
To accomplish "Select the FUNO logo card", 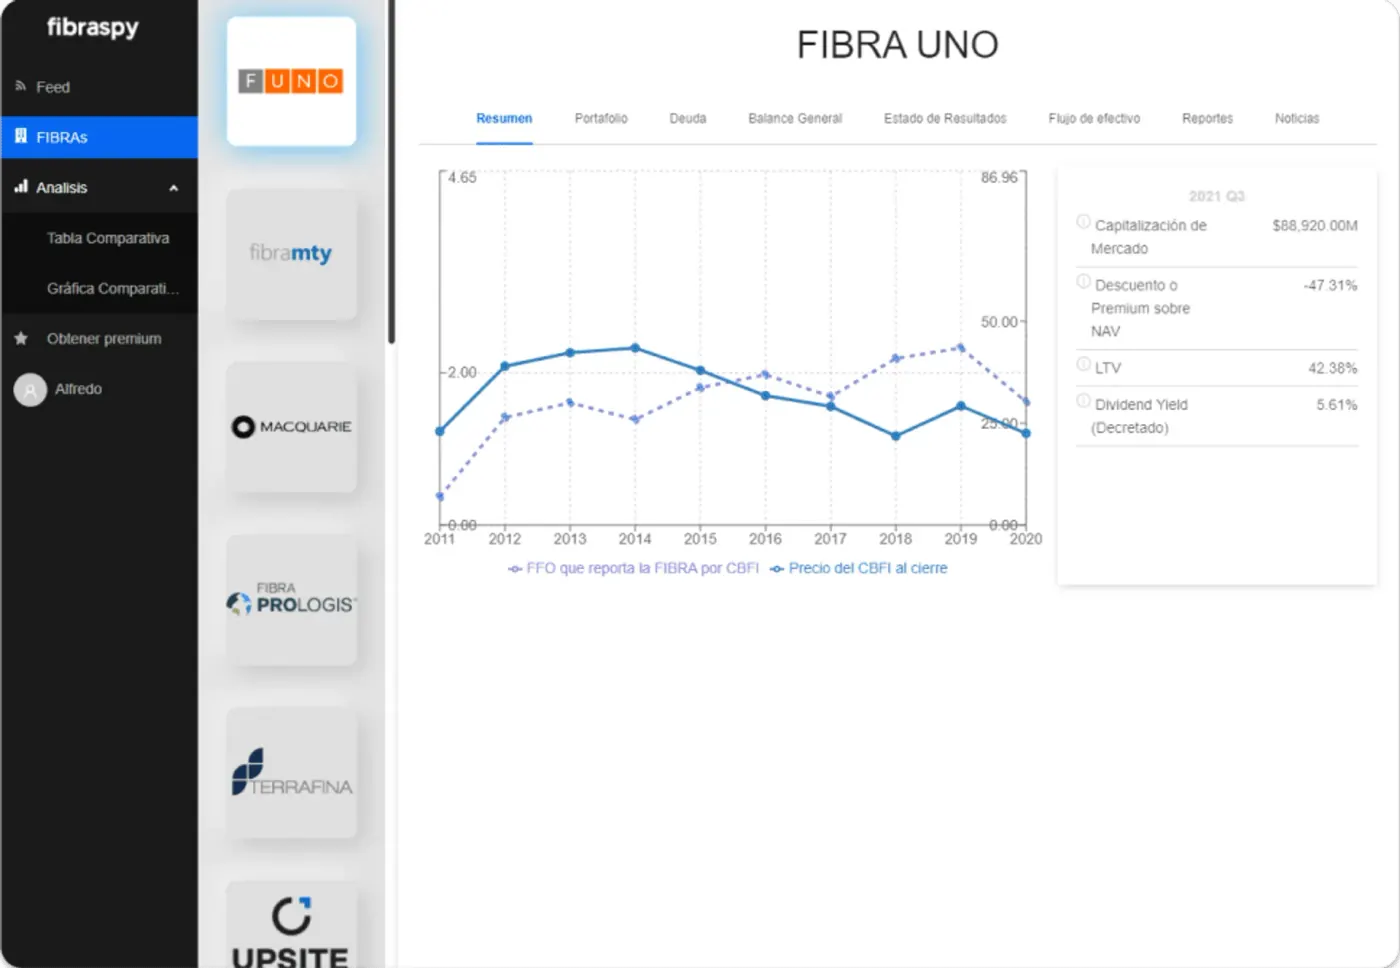I will click(x=291, y=81).
